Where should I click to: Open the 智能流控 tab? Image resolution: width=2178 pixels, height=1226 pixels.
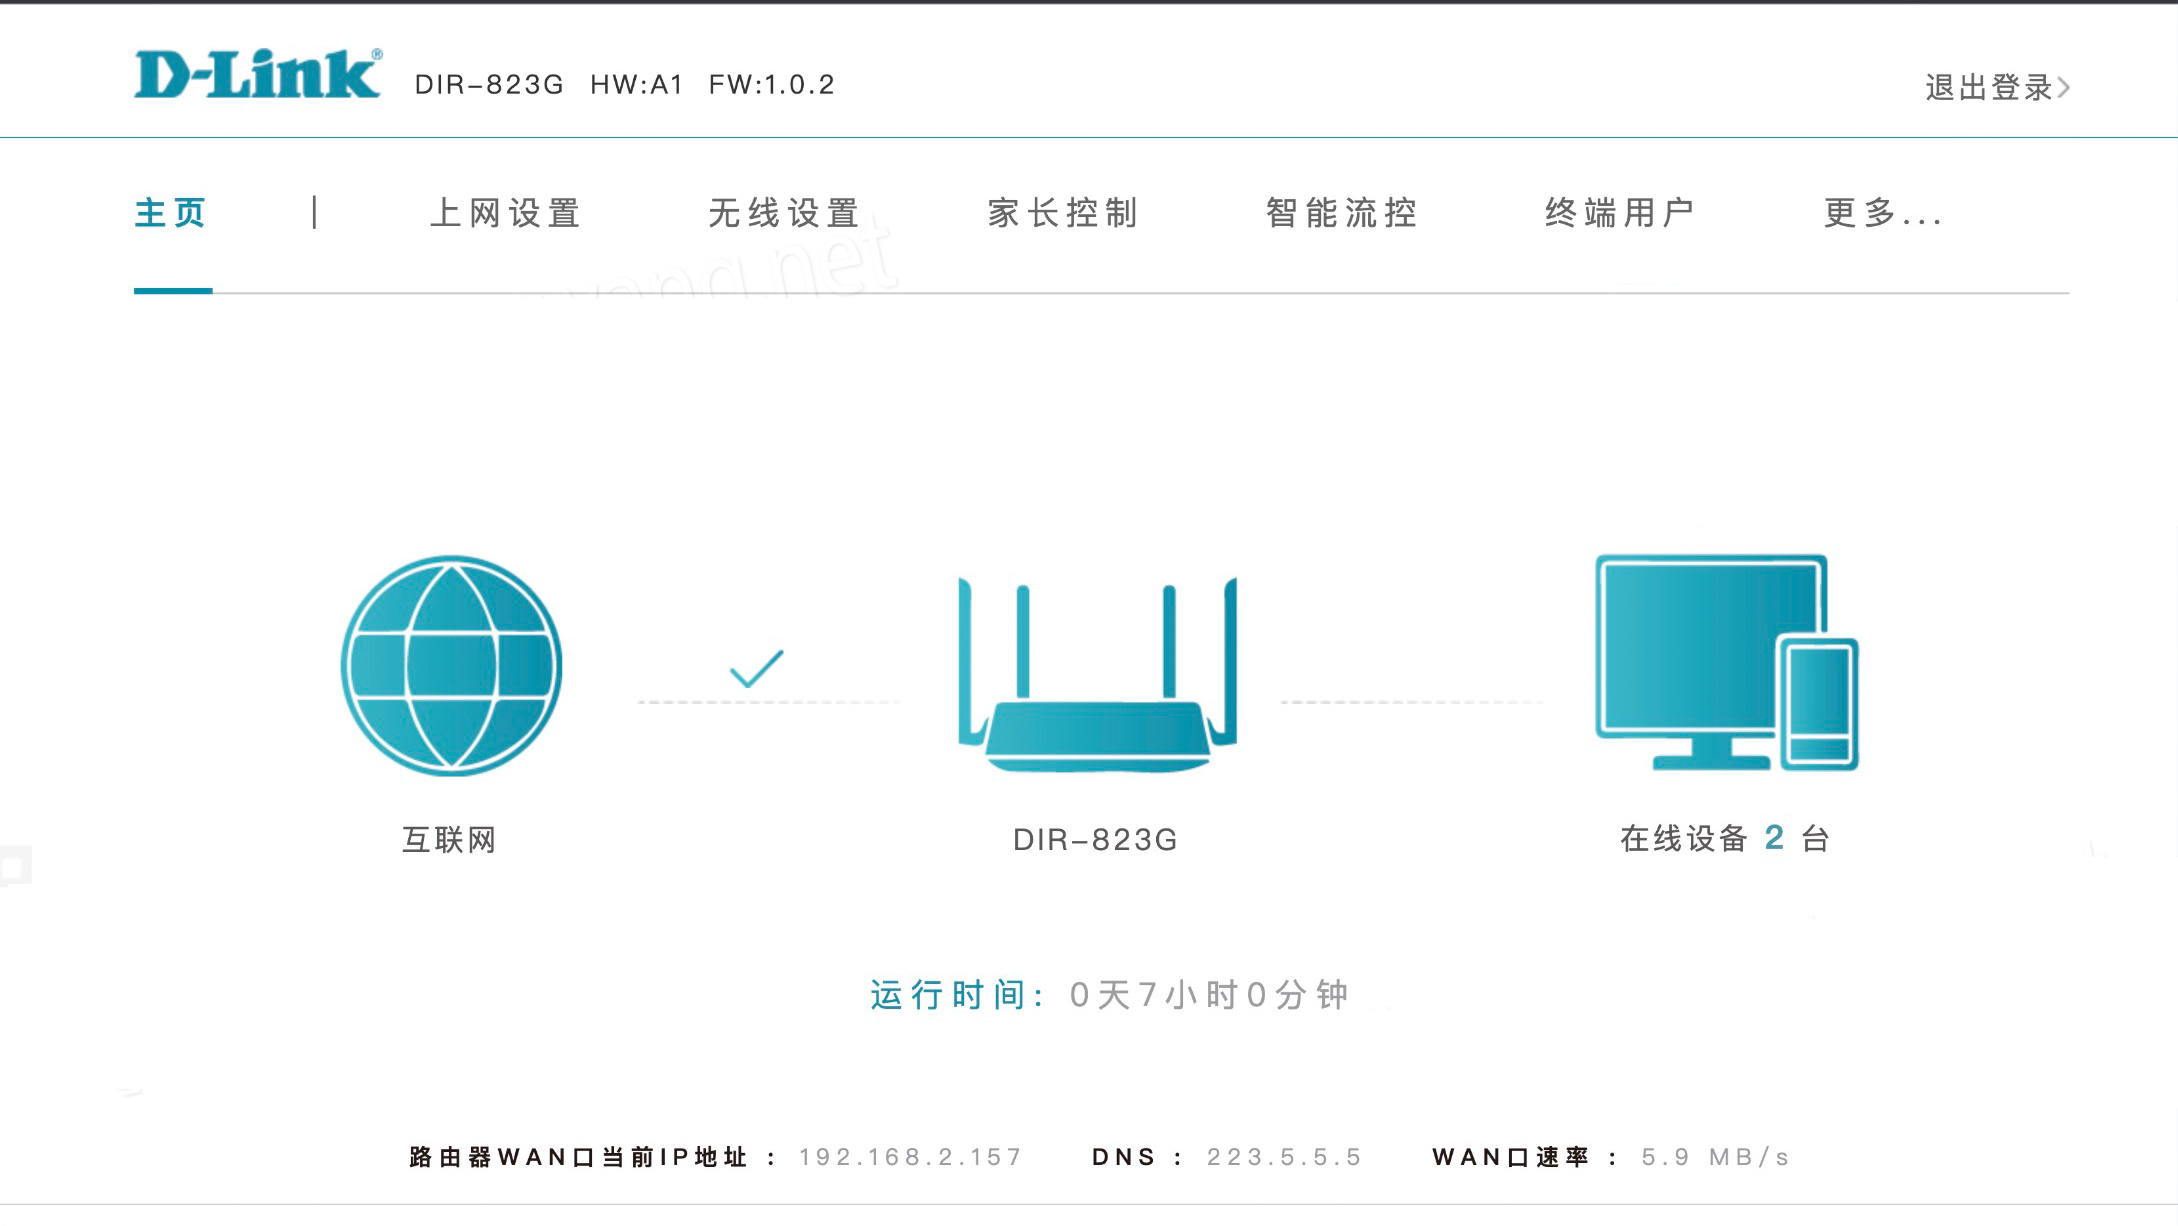tap(1342, 213)
